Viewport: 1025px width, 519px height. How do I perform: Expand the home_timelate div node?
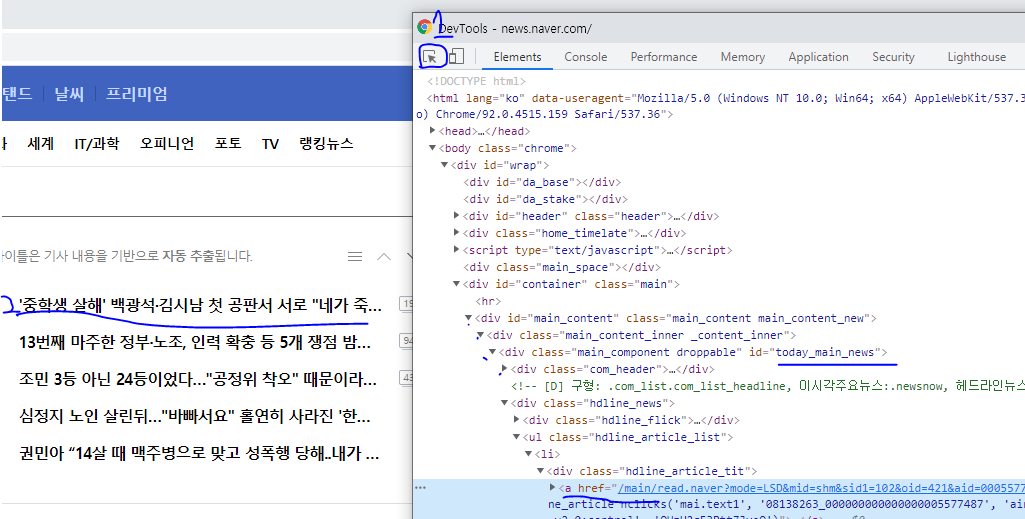pyautogui.click(x=456, y=233)
